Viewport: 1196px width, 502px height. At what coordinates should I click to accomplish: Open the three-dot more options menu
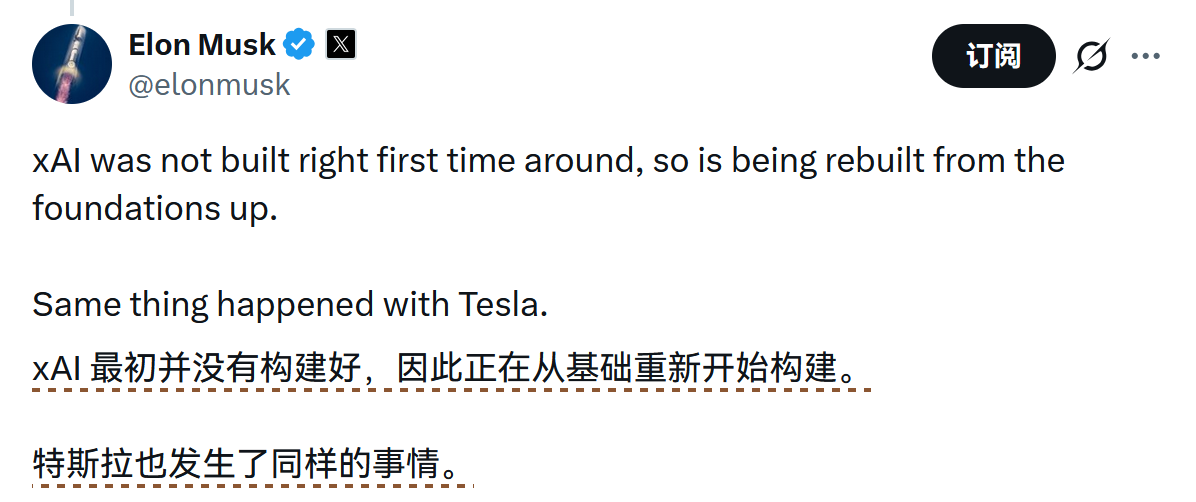1145,57
